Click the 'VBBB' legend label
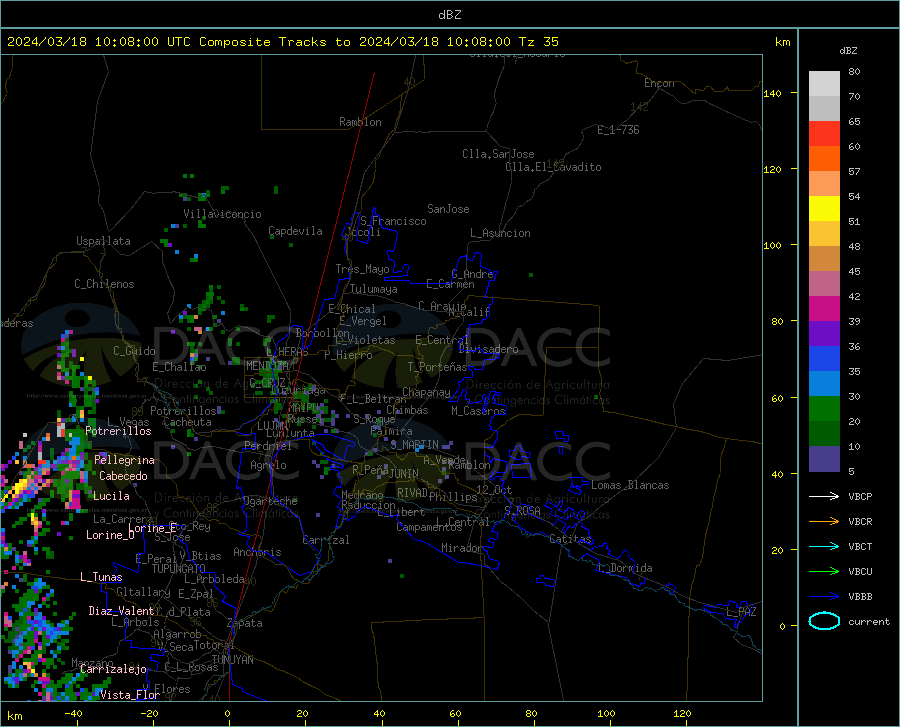Screen dimensions: 900x727 tap(860, 597)
